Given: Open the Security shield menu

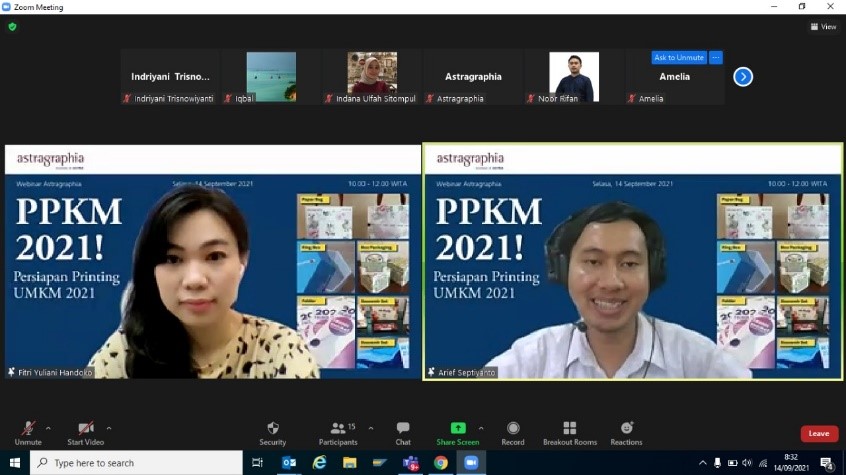Looking at the screenshot, I should pos(272,433).
